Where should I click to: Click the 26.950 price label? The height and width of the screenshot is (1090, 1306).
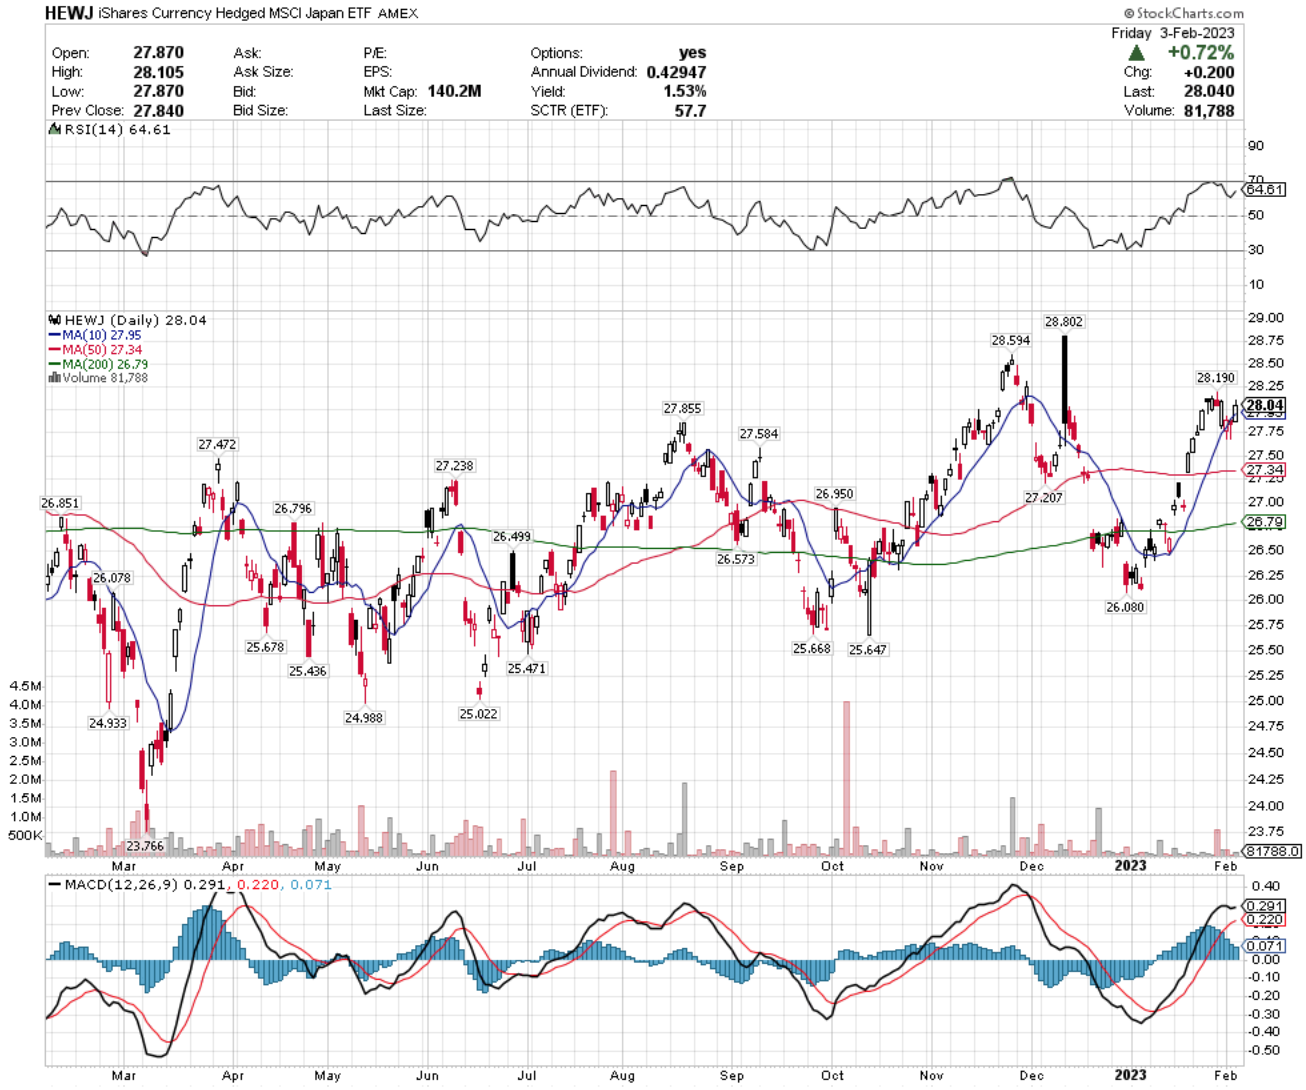pyautogui.click(x=834, y=494)
